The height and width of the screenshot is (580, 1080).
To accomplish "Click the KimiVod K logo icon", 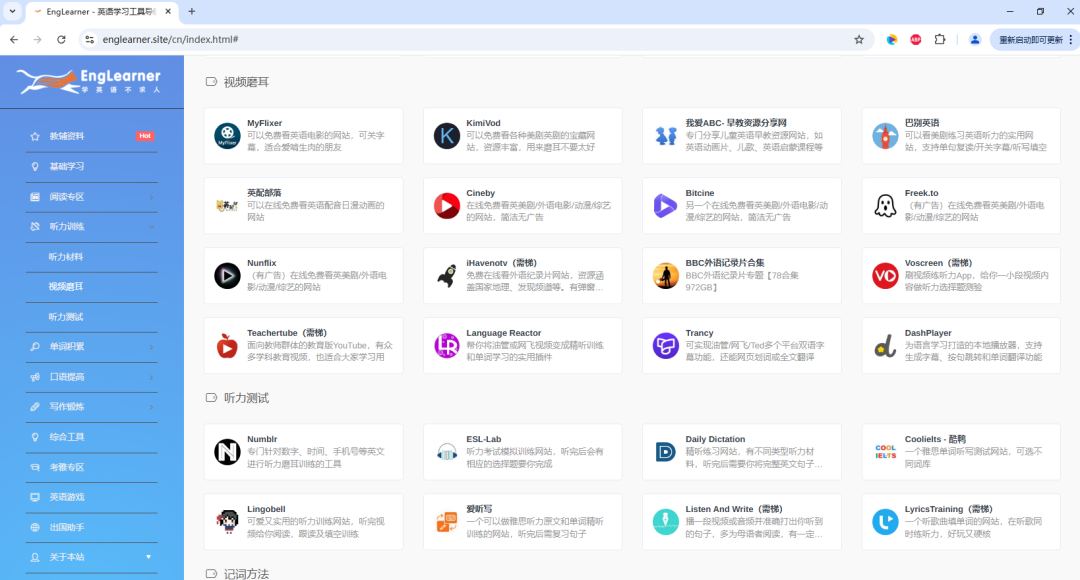I will (x=446, y=136).
